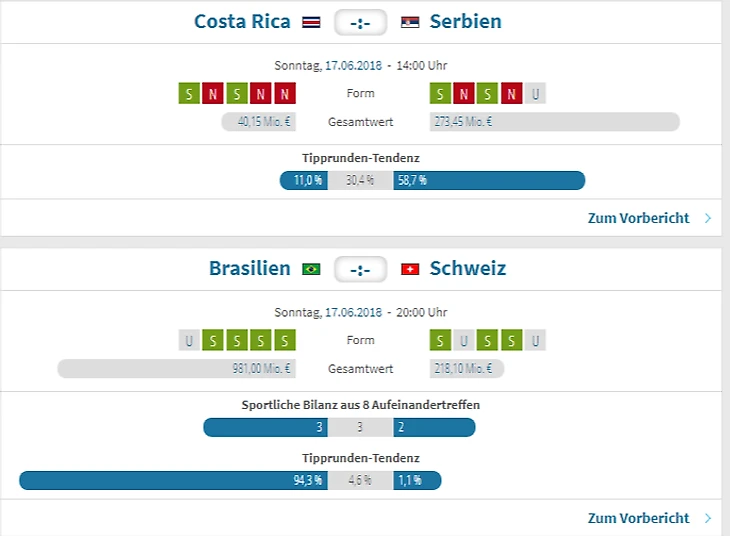730x536 pixels.
Task: Click Serbia's grey U form badge
Action: [536, 94]
